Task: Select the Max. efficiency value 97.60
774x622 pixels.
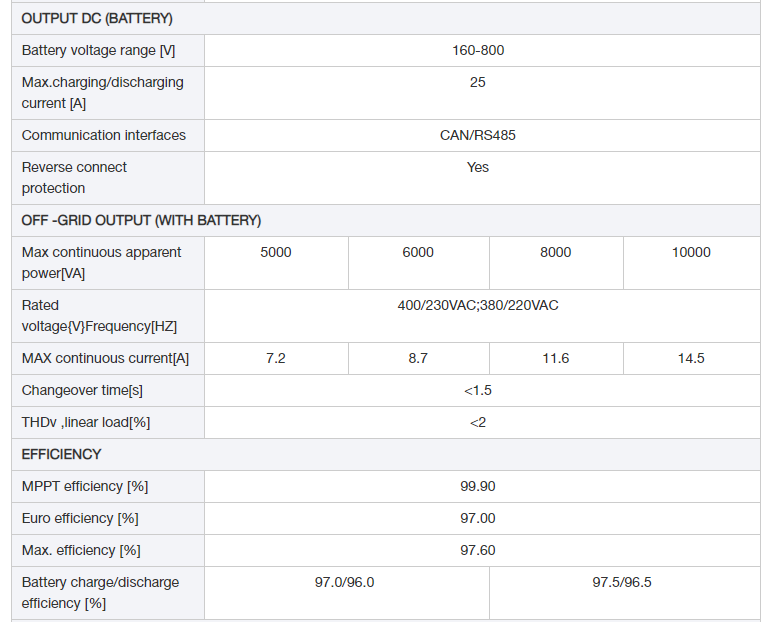Action: point(478,550)
